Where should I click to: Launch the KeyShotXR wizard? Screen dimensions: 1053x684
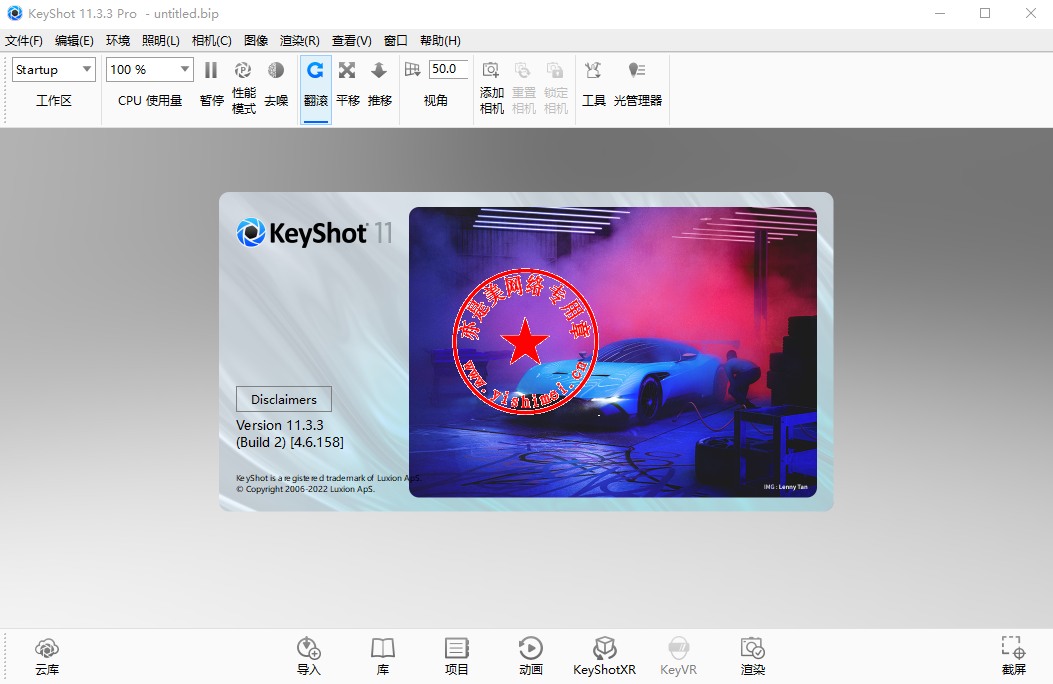tap(604, 656)
